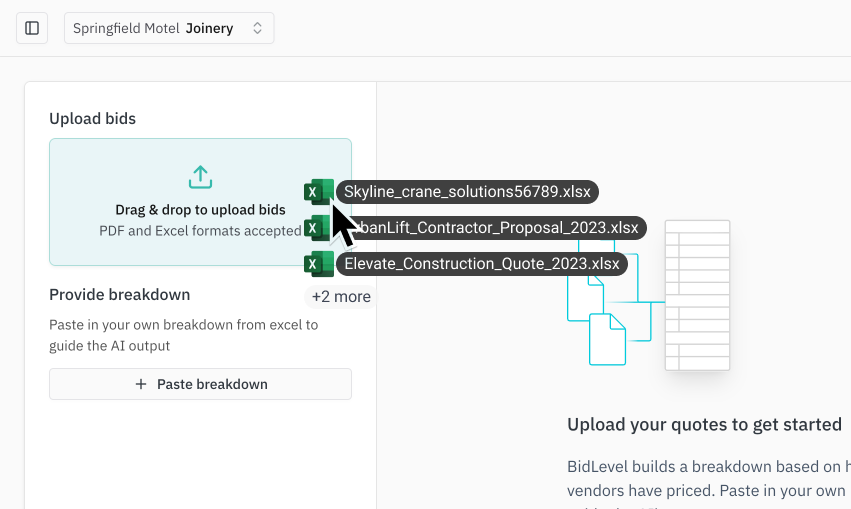
Task: Click the 'Upload bids' heading
Action: coord(92,118)
